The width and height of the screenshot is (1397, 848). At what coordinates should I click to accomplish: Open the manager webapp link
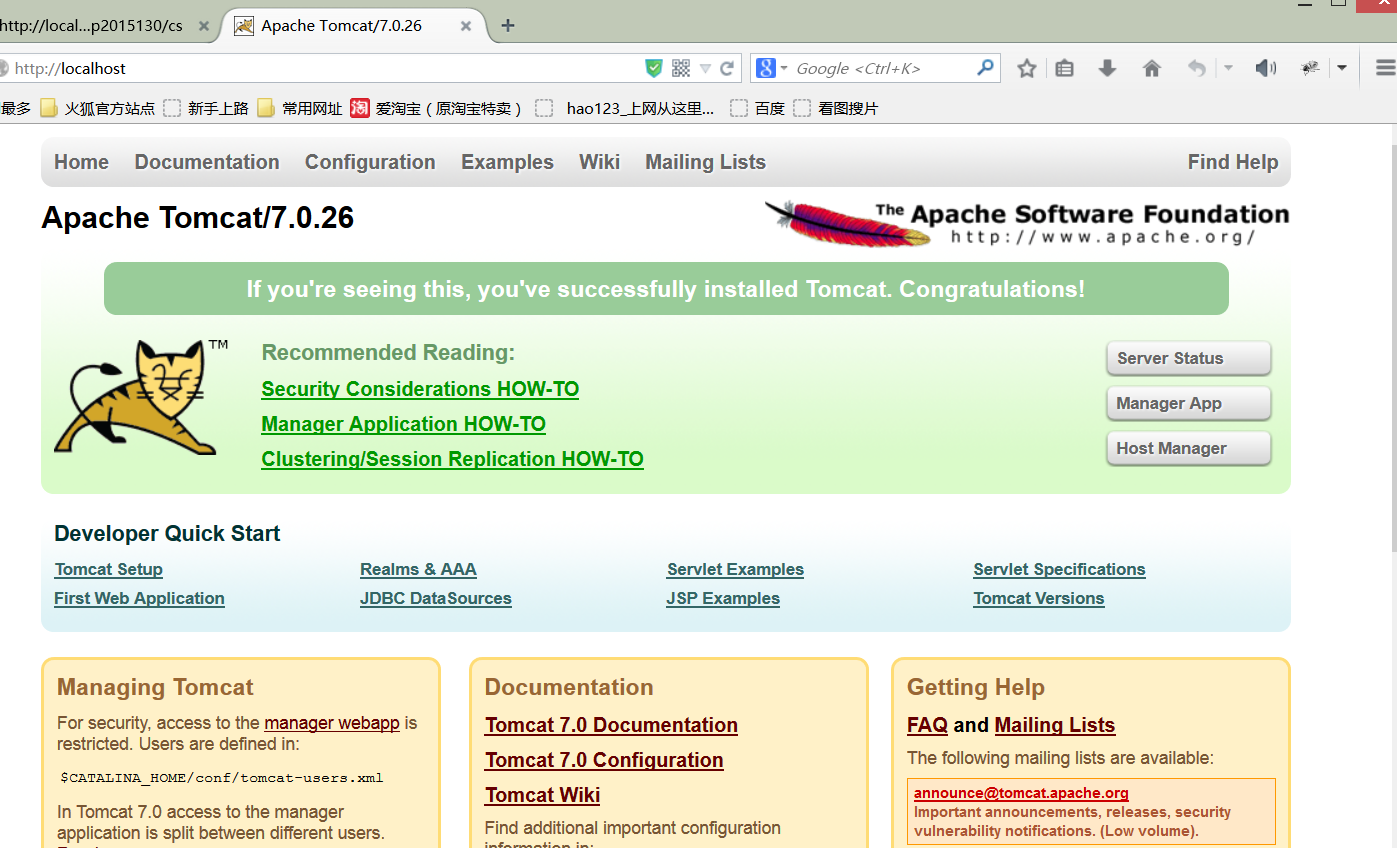pyautogui.click(x=332, y=722)
